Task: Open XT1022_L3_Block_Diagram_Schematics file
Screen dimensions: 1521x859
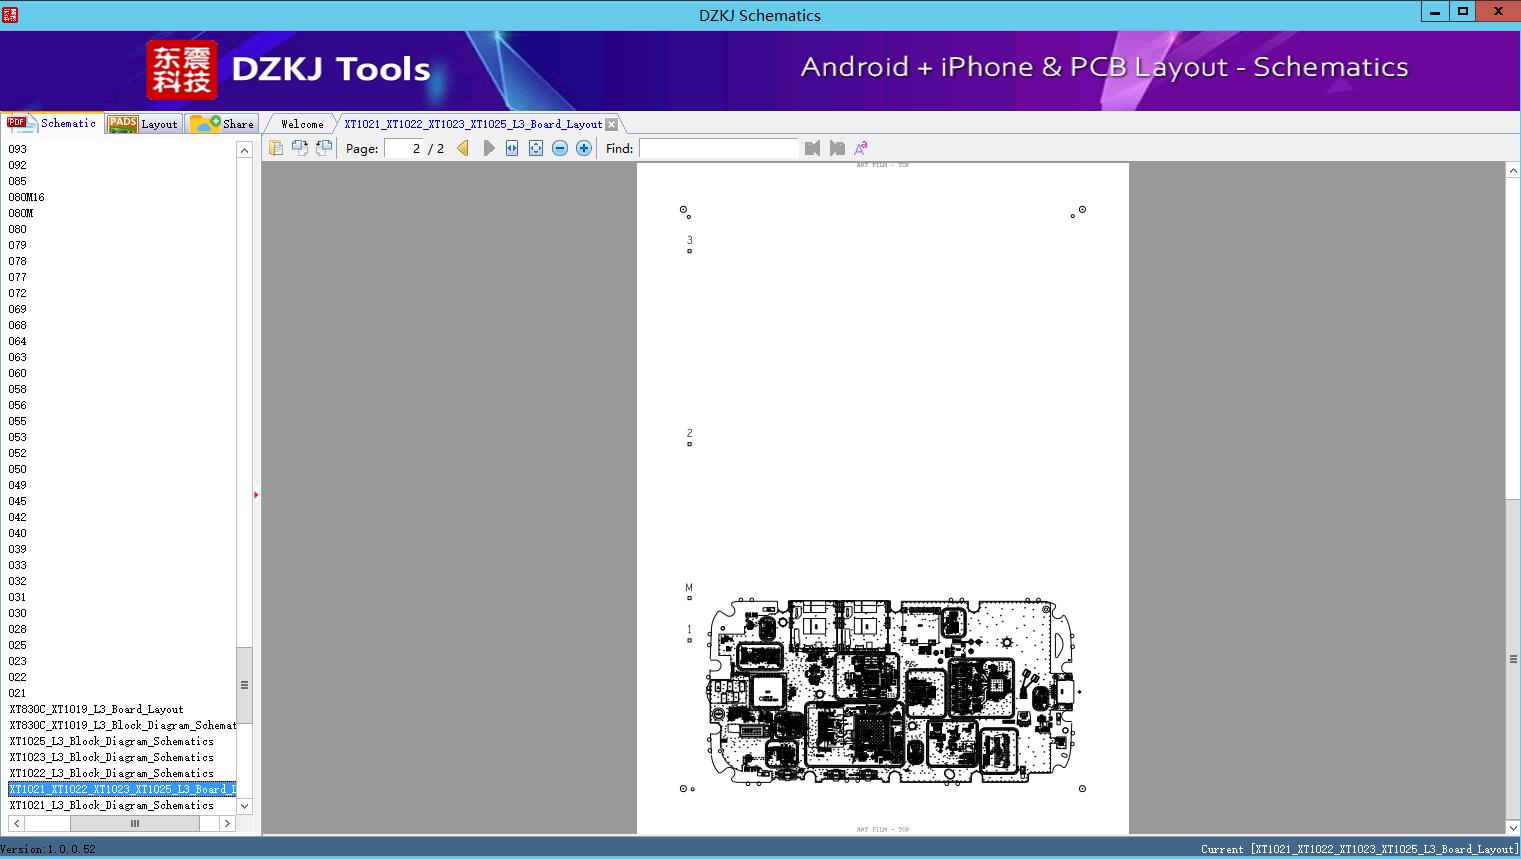Action: (x=112, y=773)
